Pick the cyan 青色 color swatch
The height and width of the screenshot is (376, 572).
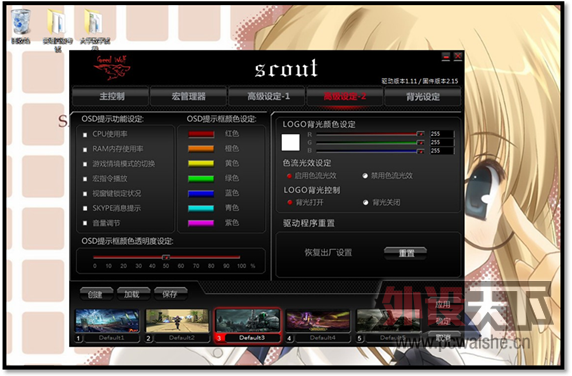pos(201,208)
